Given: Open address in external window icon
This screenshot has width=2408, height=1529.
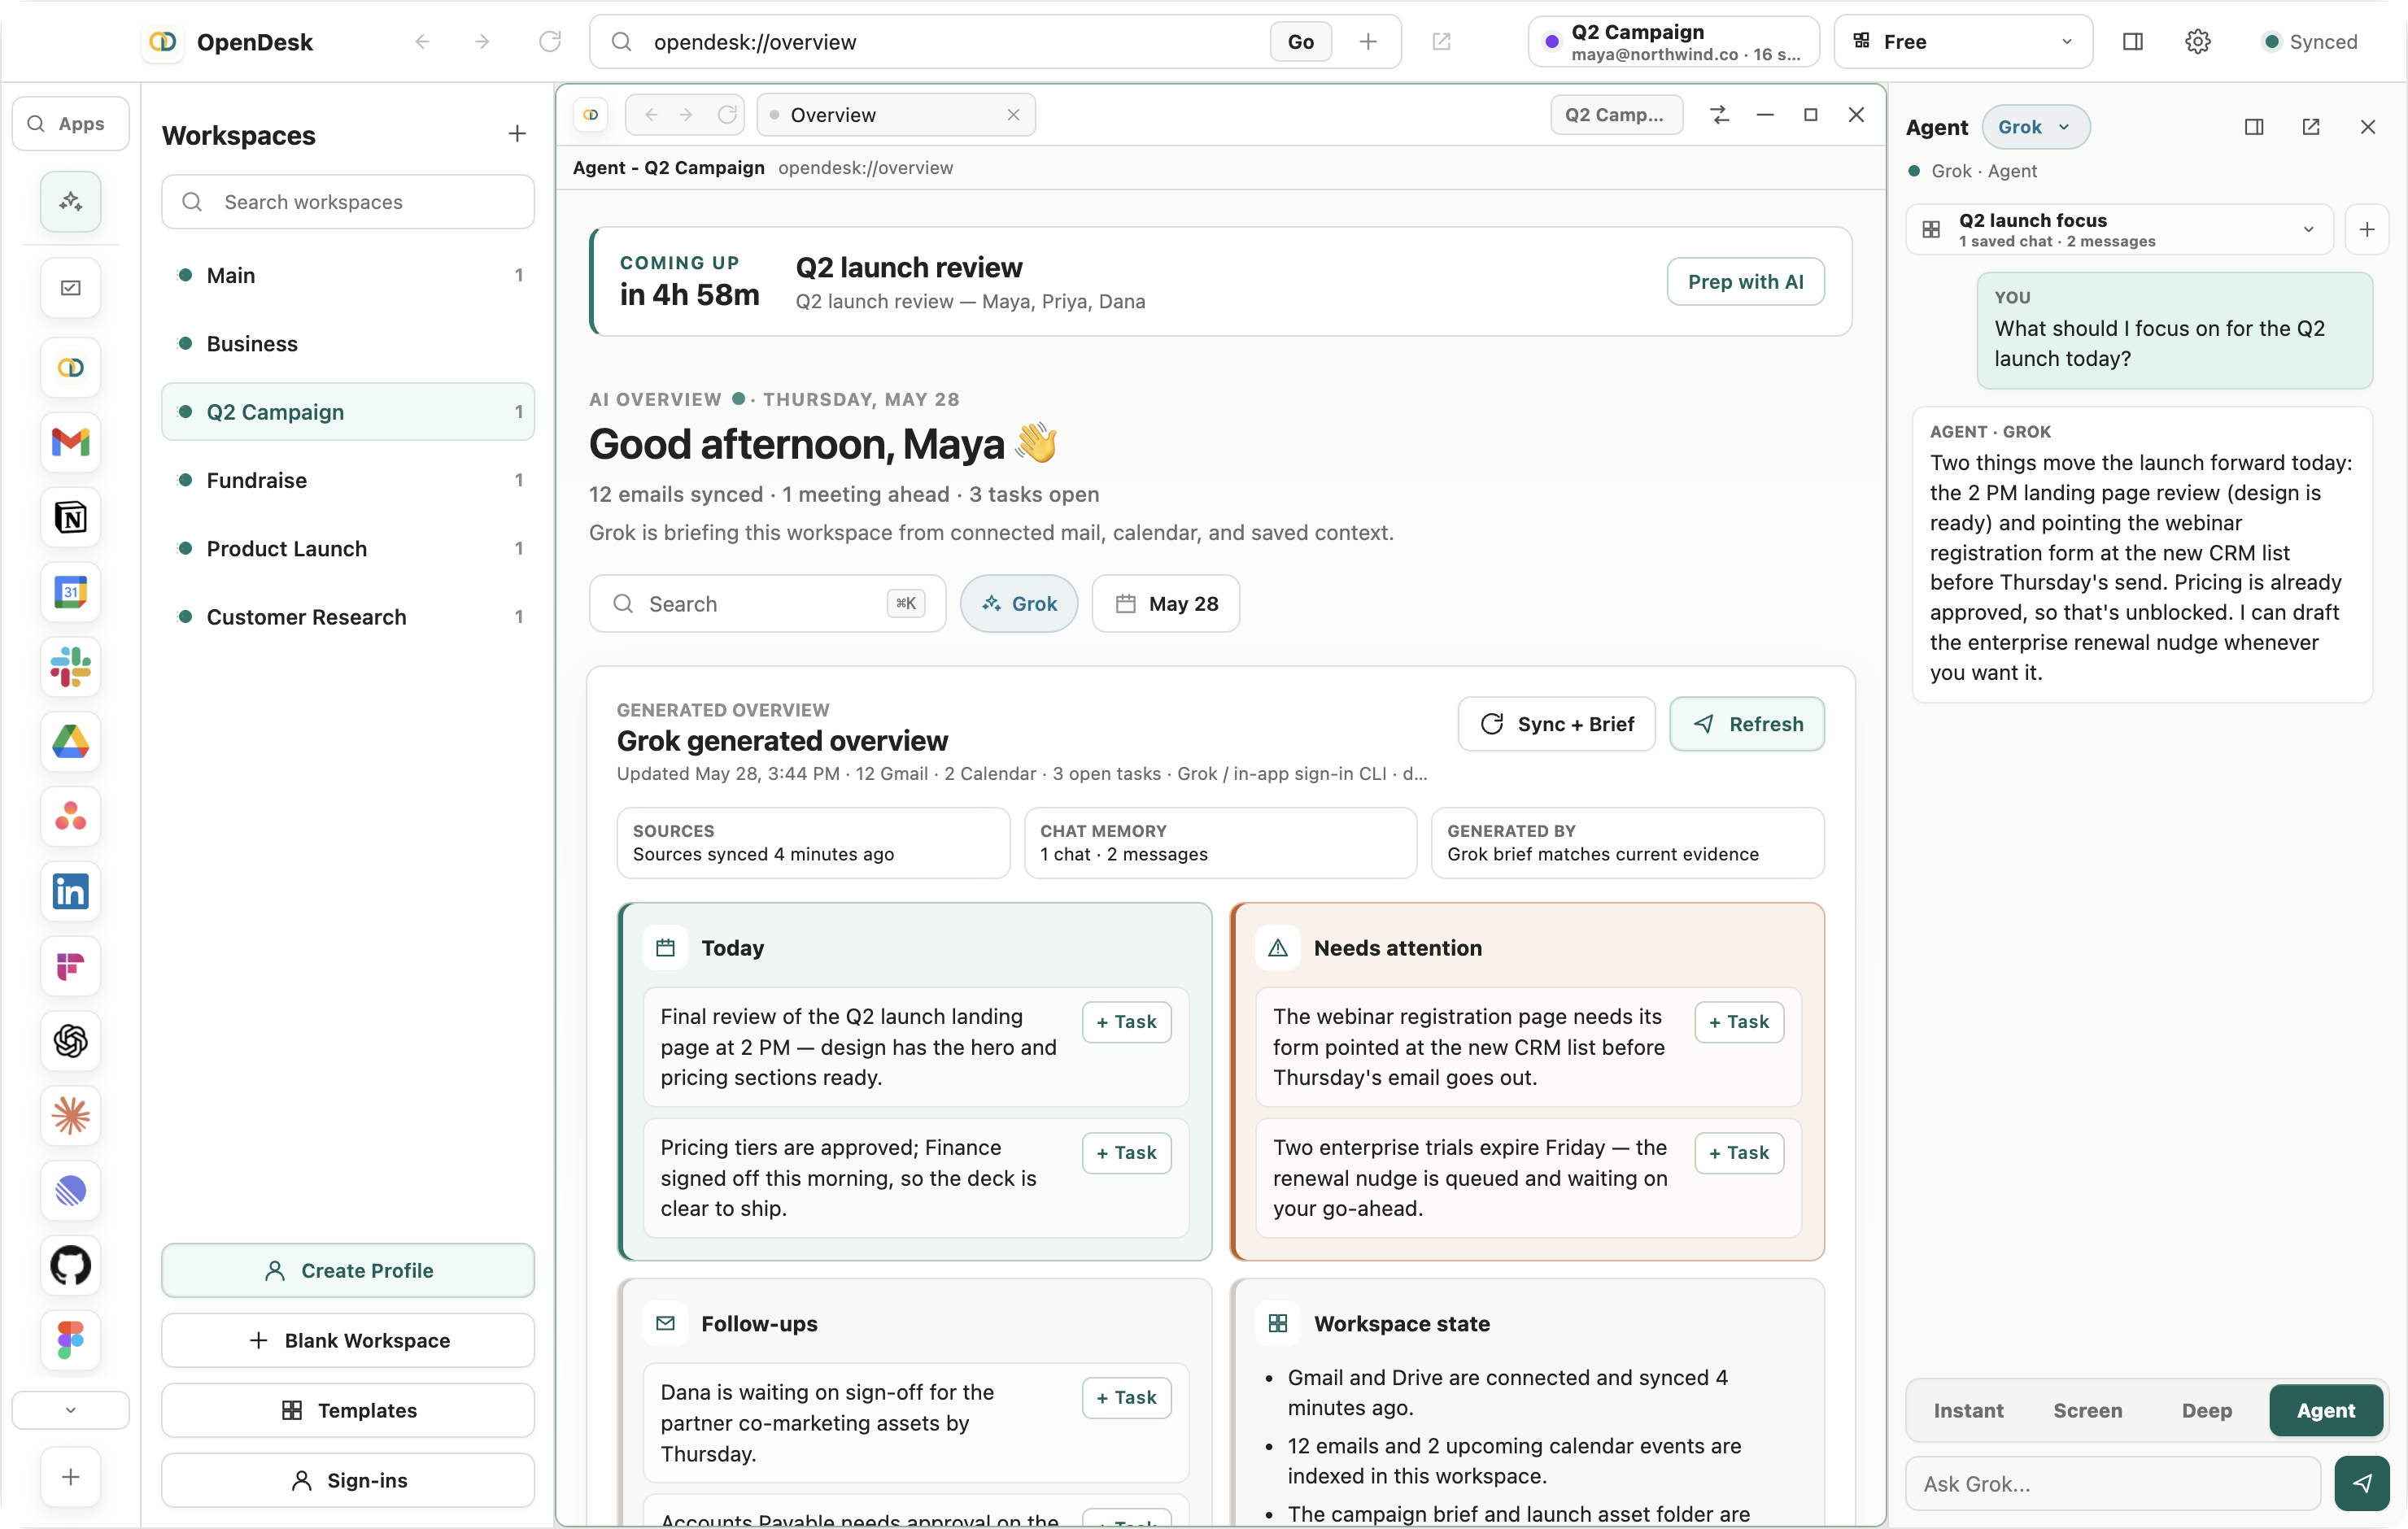Looking at the screenshot, I should coord(1441,41).
